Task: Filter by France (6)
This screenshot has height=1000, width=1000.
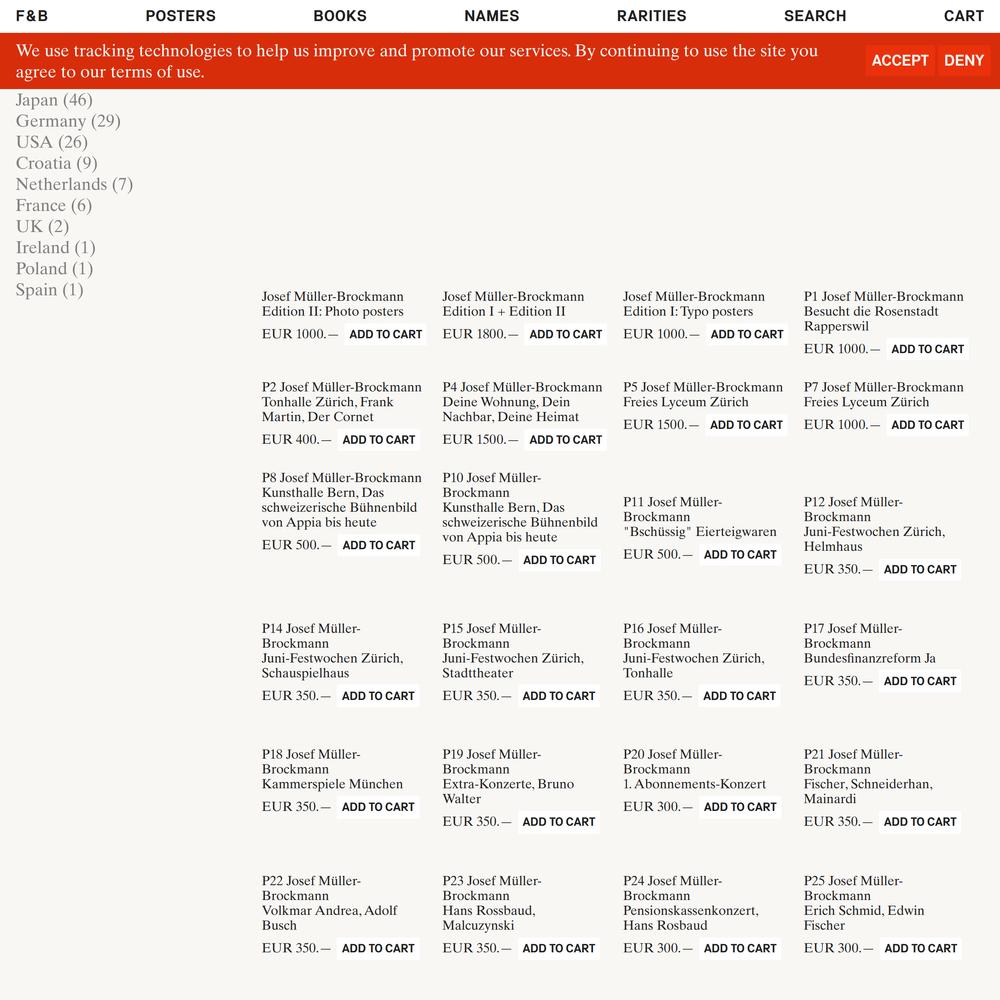Action: (x=54, y=205)
